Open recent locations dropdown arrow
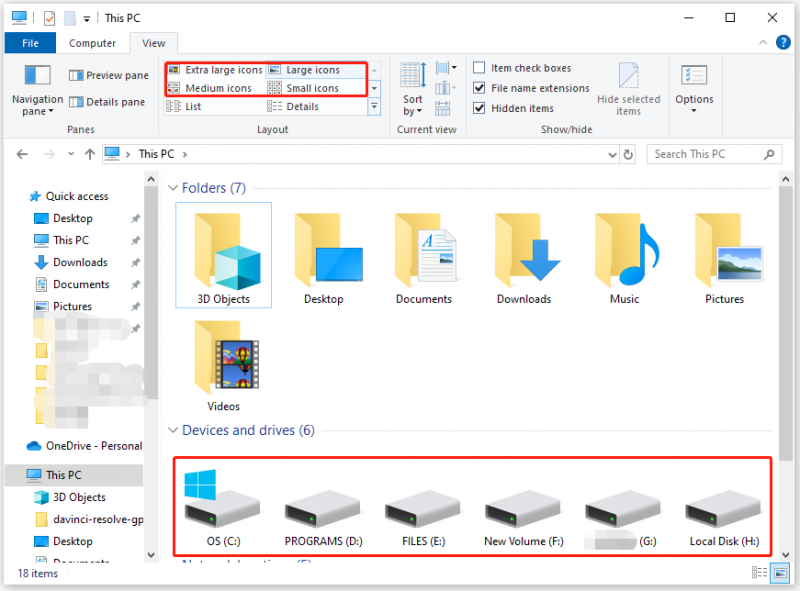This screenshot has width=800, height=591. click(x=70, y=154)
